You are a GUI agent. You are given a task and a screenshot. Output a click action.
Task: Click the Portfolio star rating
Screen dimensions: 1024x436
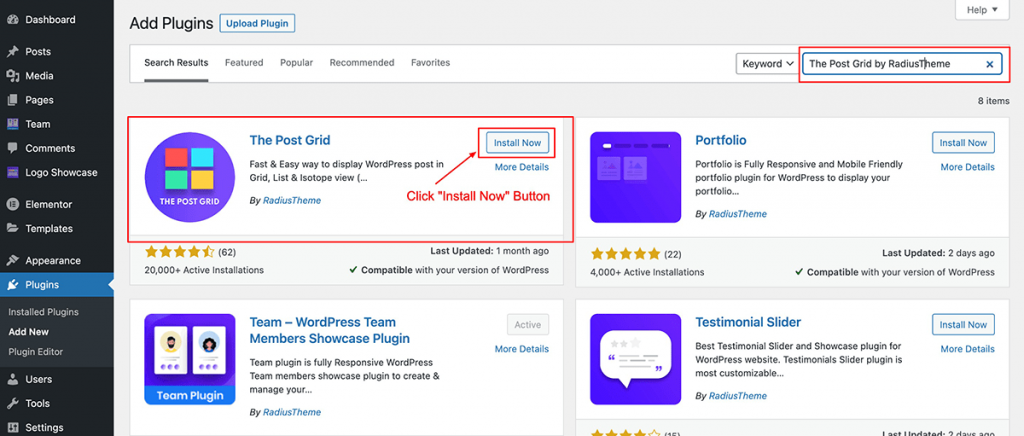point(625,253)
